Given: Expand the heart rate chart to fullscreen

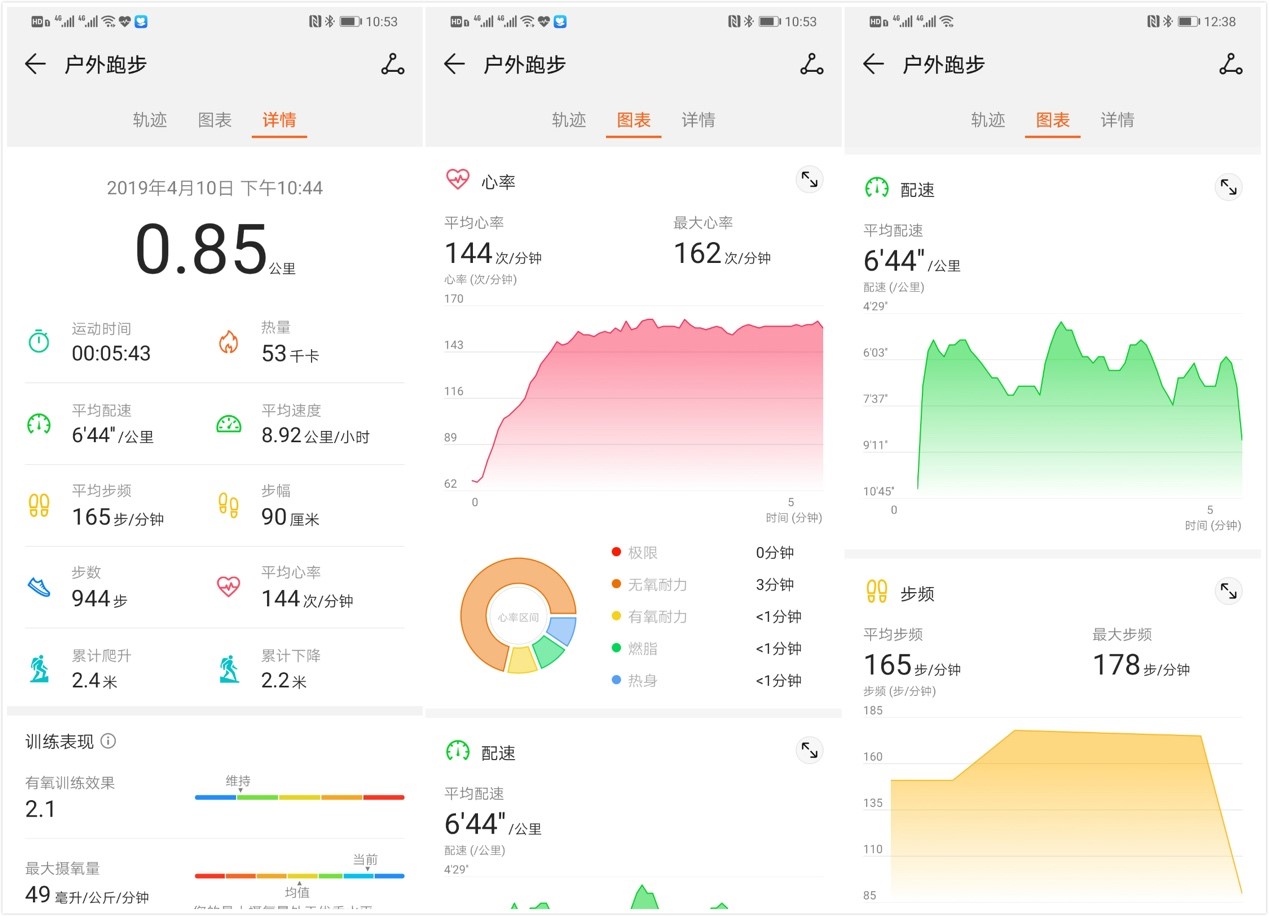Looking at the screenshot, I should point(809,179).
